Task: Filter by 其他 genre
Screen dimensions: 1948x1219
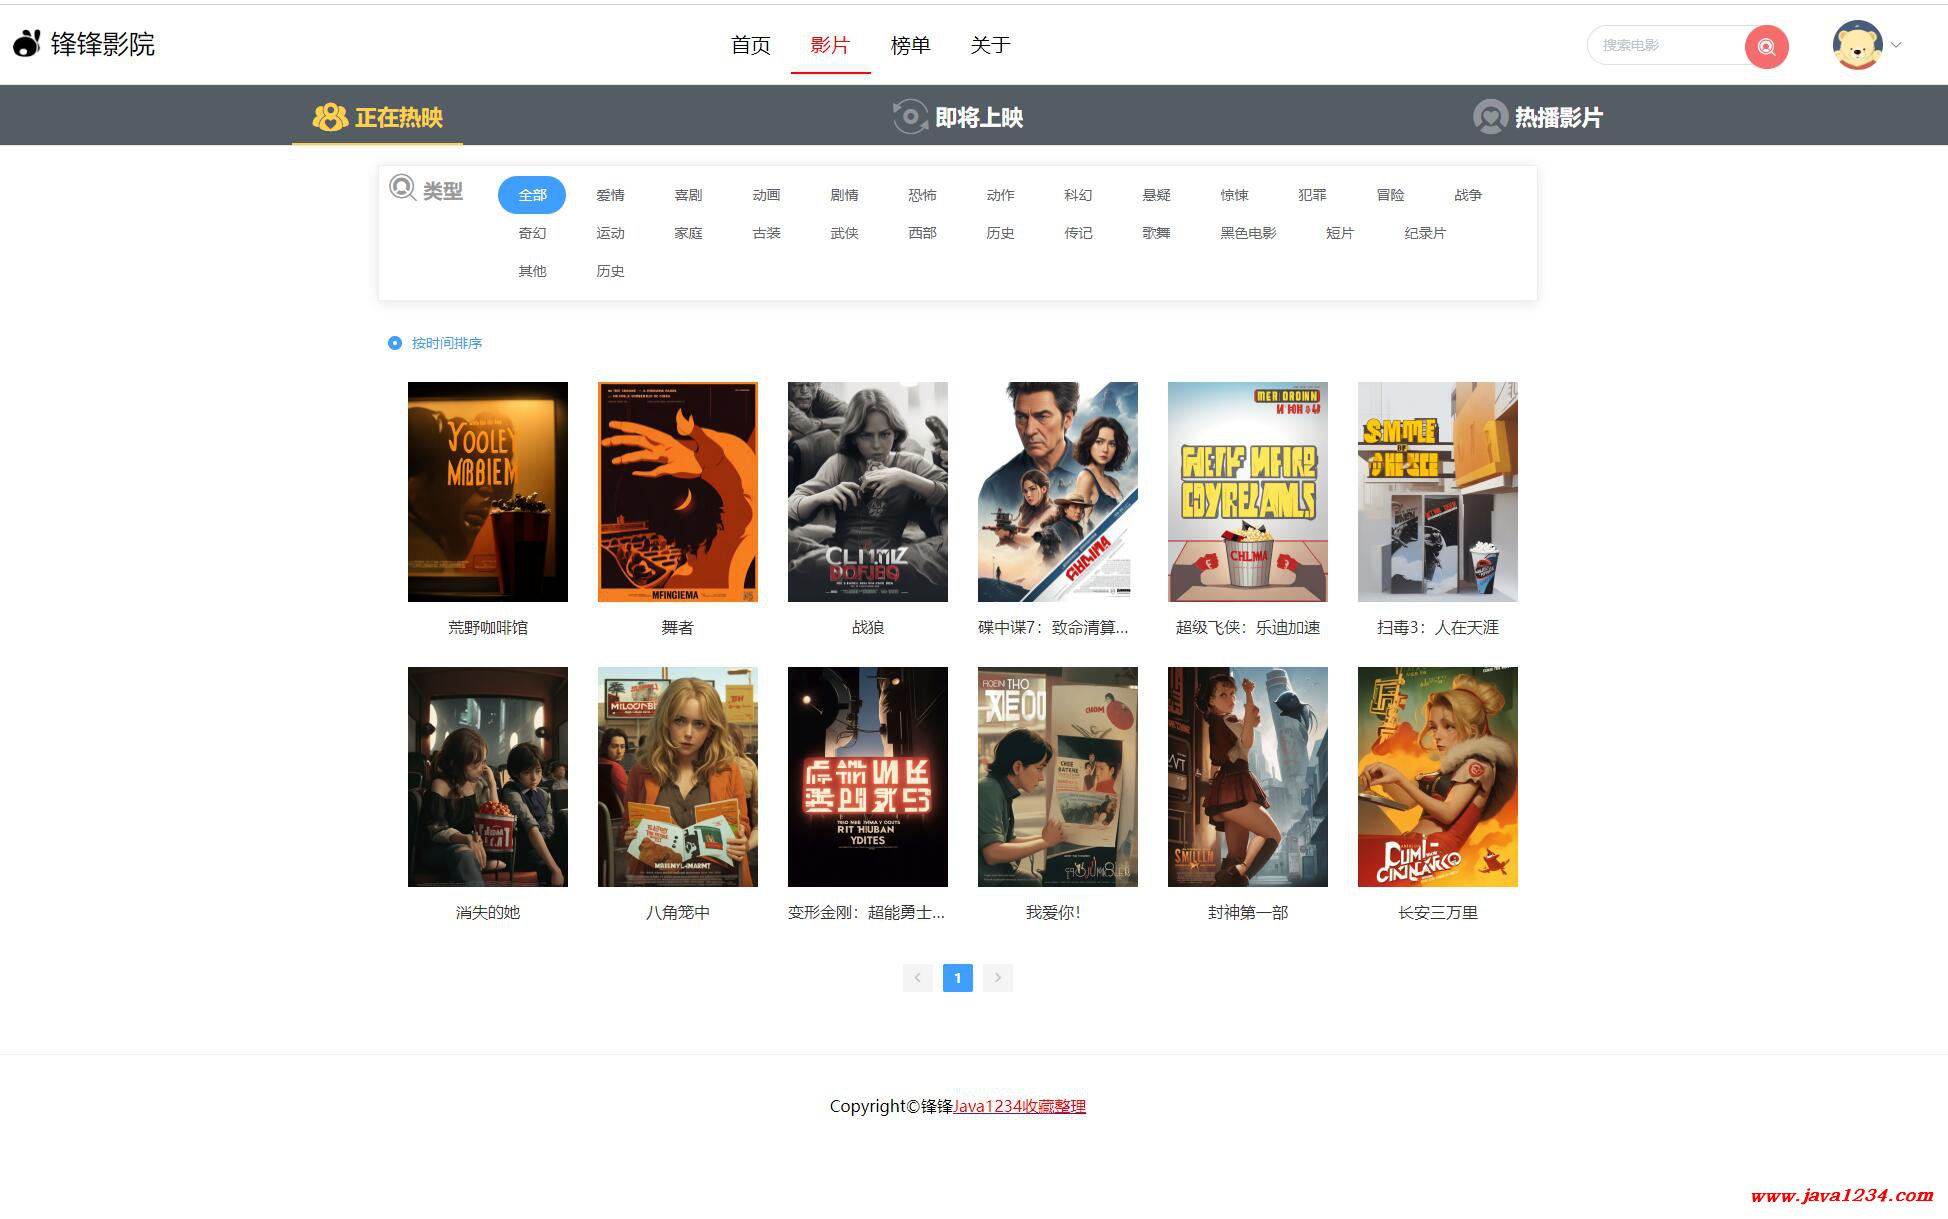Action: pyautogui.click(x=532, y=271)
